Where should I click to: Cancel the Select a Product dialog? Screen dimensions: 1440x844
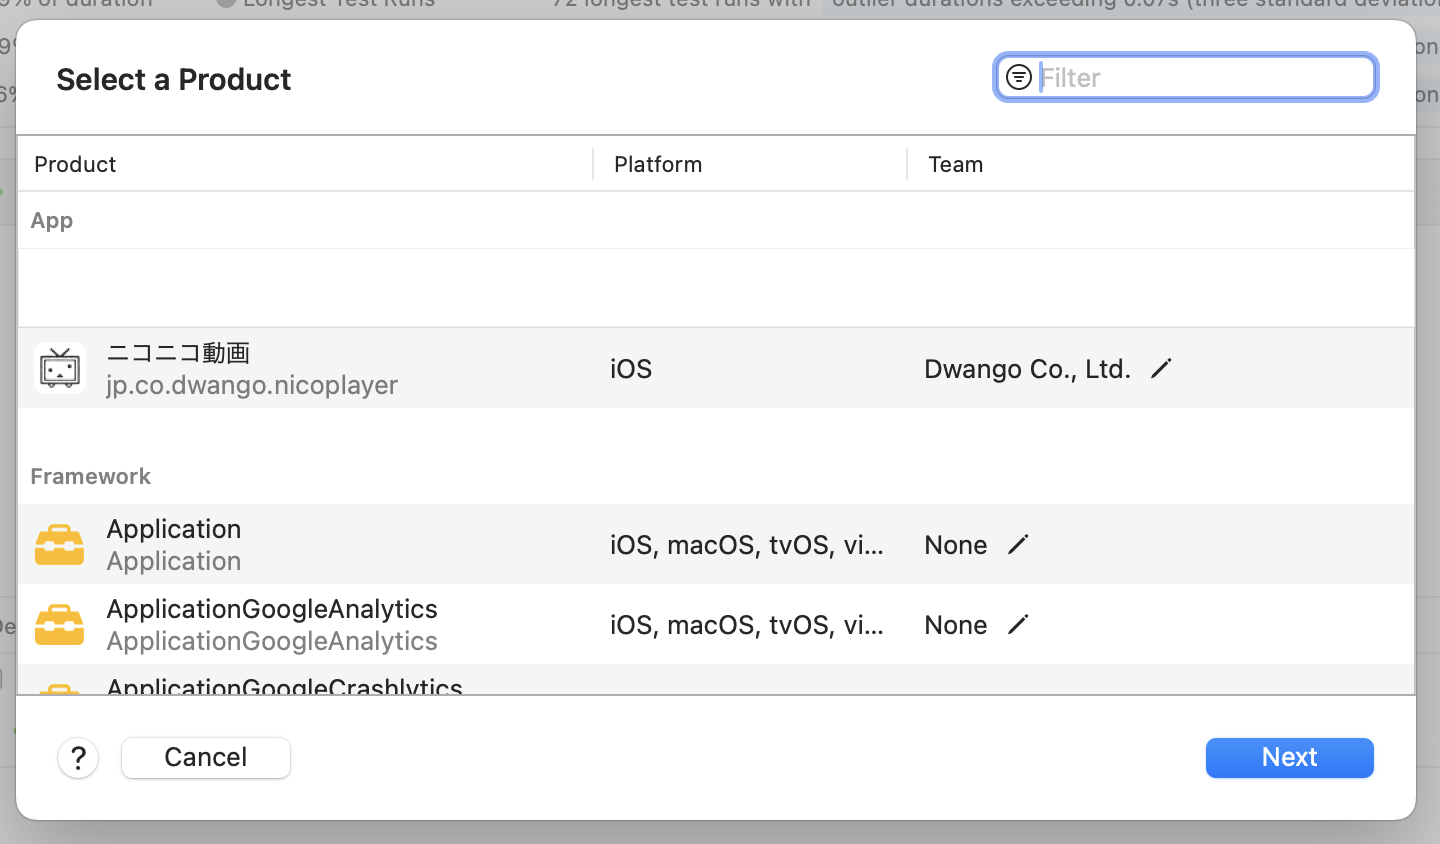pyautogui.click(x=206, y=757)
